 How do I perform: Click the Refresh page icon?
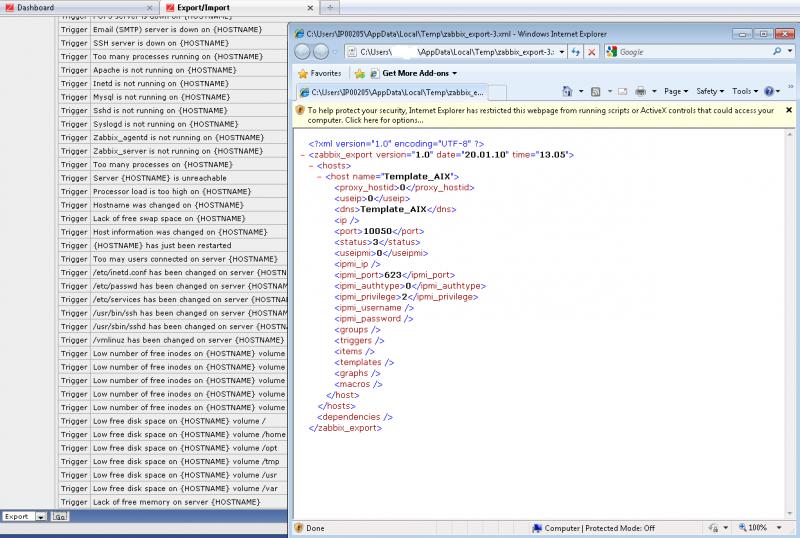[577, 51]
